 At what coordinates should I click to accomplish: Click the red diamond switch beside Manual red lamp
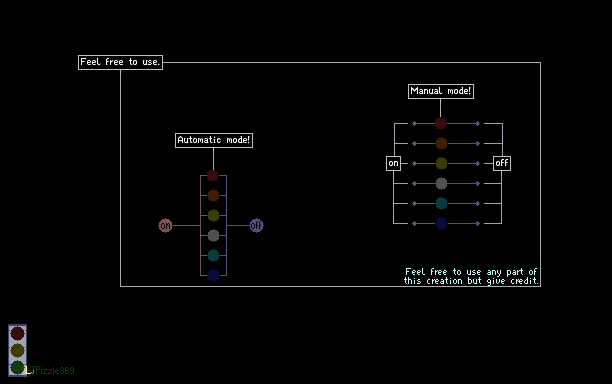pos(414,124)
